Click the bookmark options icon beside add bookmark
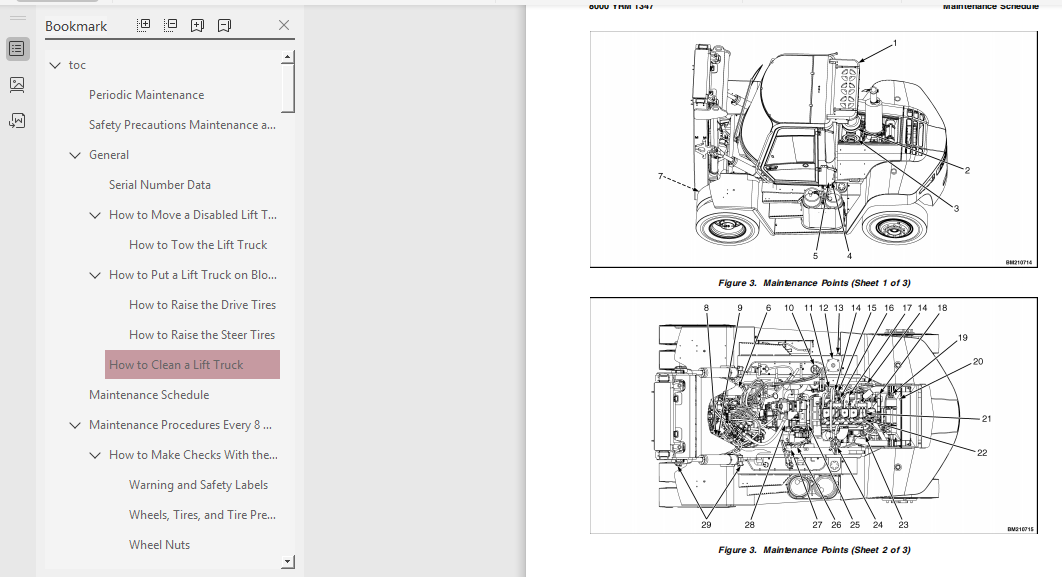Screen dimensions: 1062x577 click(224, 25)
